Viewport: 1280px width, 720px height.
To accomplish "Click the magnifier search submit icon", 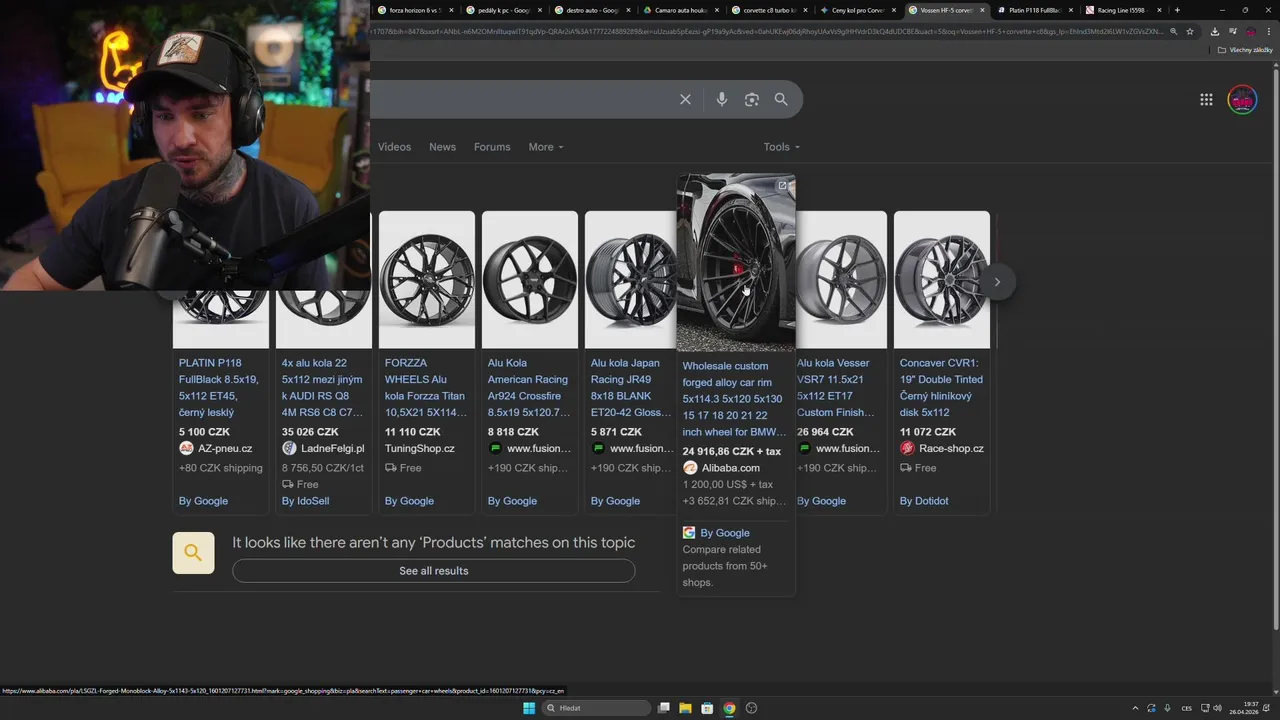I will pos(781,100).
